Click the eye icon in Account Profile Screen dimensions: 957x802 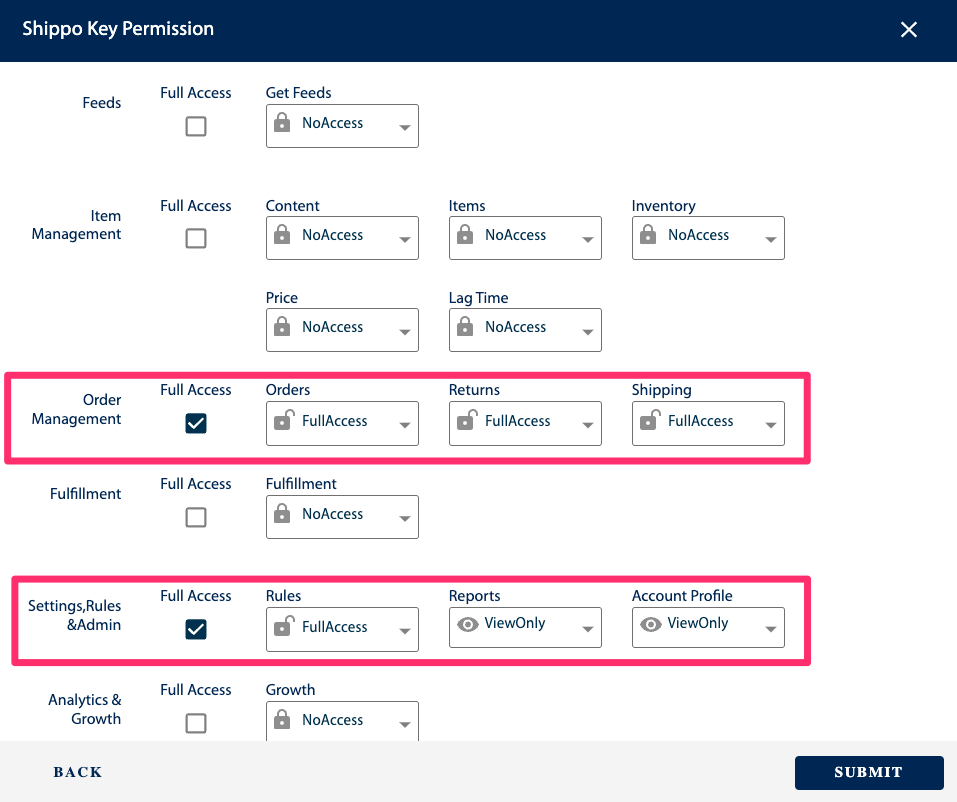tap(650, 624)
